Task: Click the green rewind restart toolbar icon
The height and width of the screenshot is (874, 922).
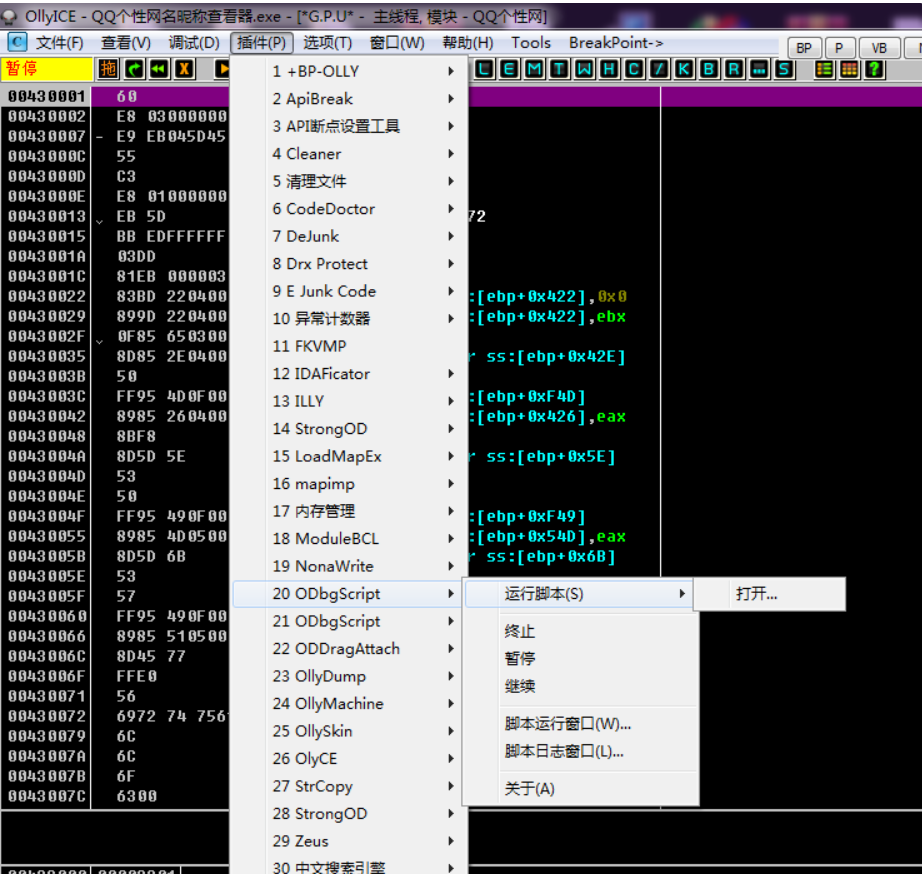Action: (x=159, y=69)
